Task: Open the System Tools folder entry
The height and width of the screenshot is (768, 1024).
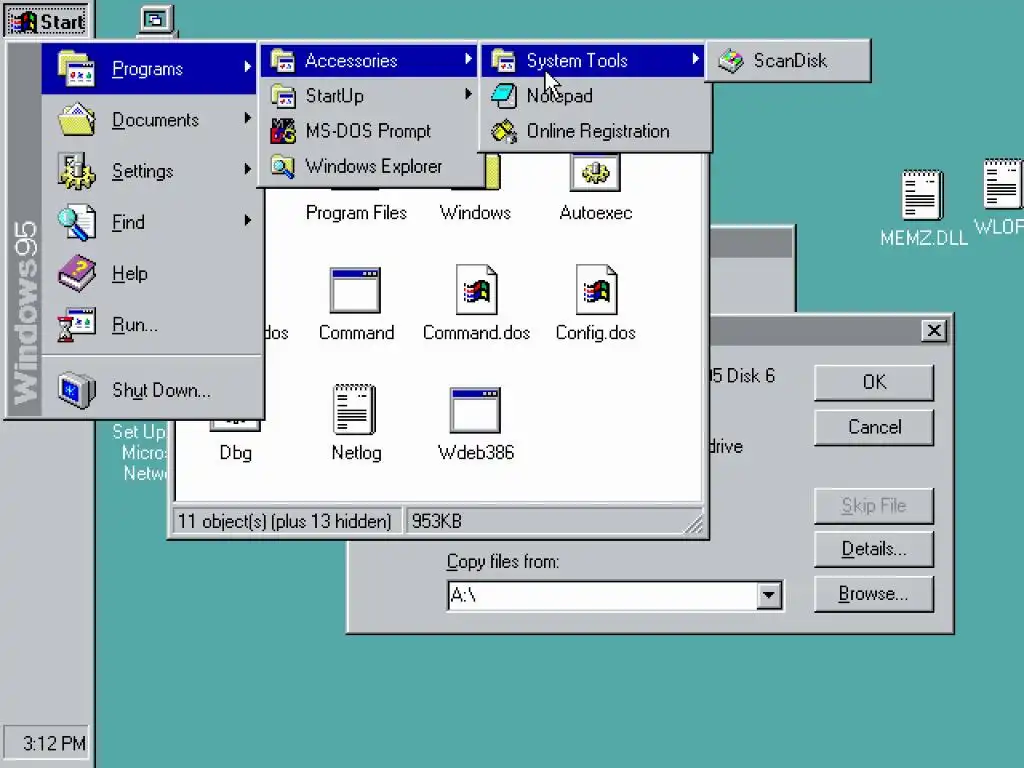Action: [x=593, y=61]
